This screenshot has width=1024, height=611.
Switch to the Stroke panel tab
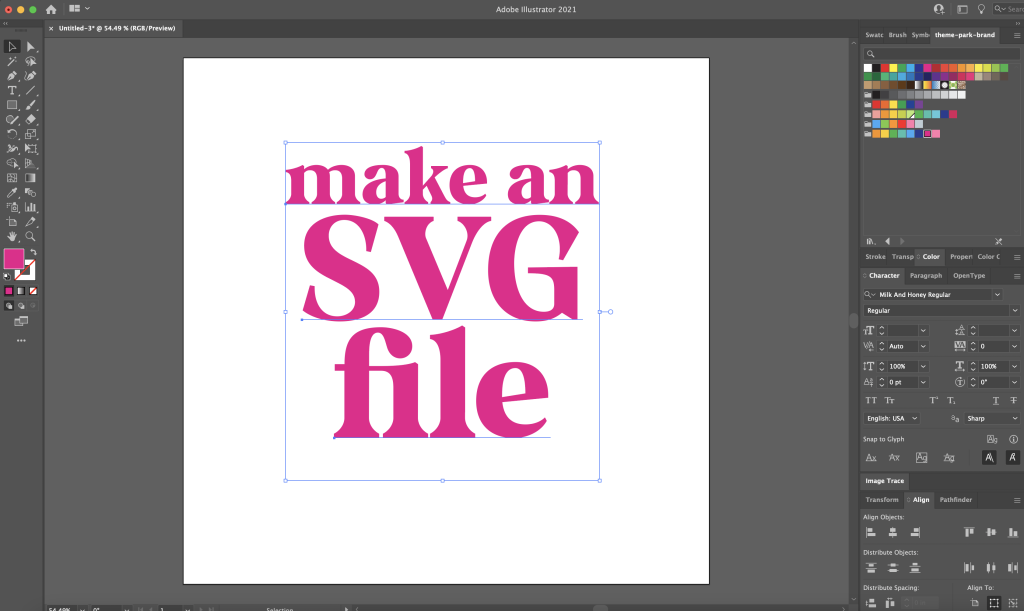[x=875, y=257]
